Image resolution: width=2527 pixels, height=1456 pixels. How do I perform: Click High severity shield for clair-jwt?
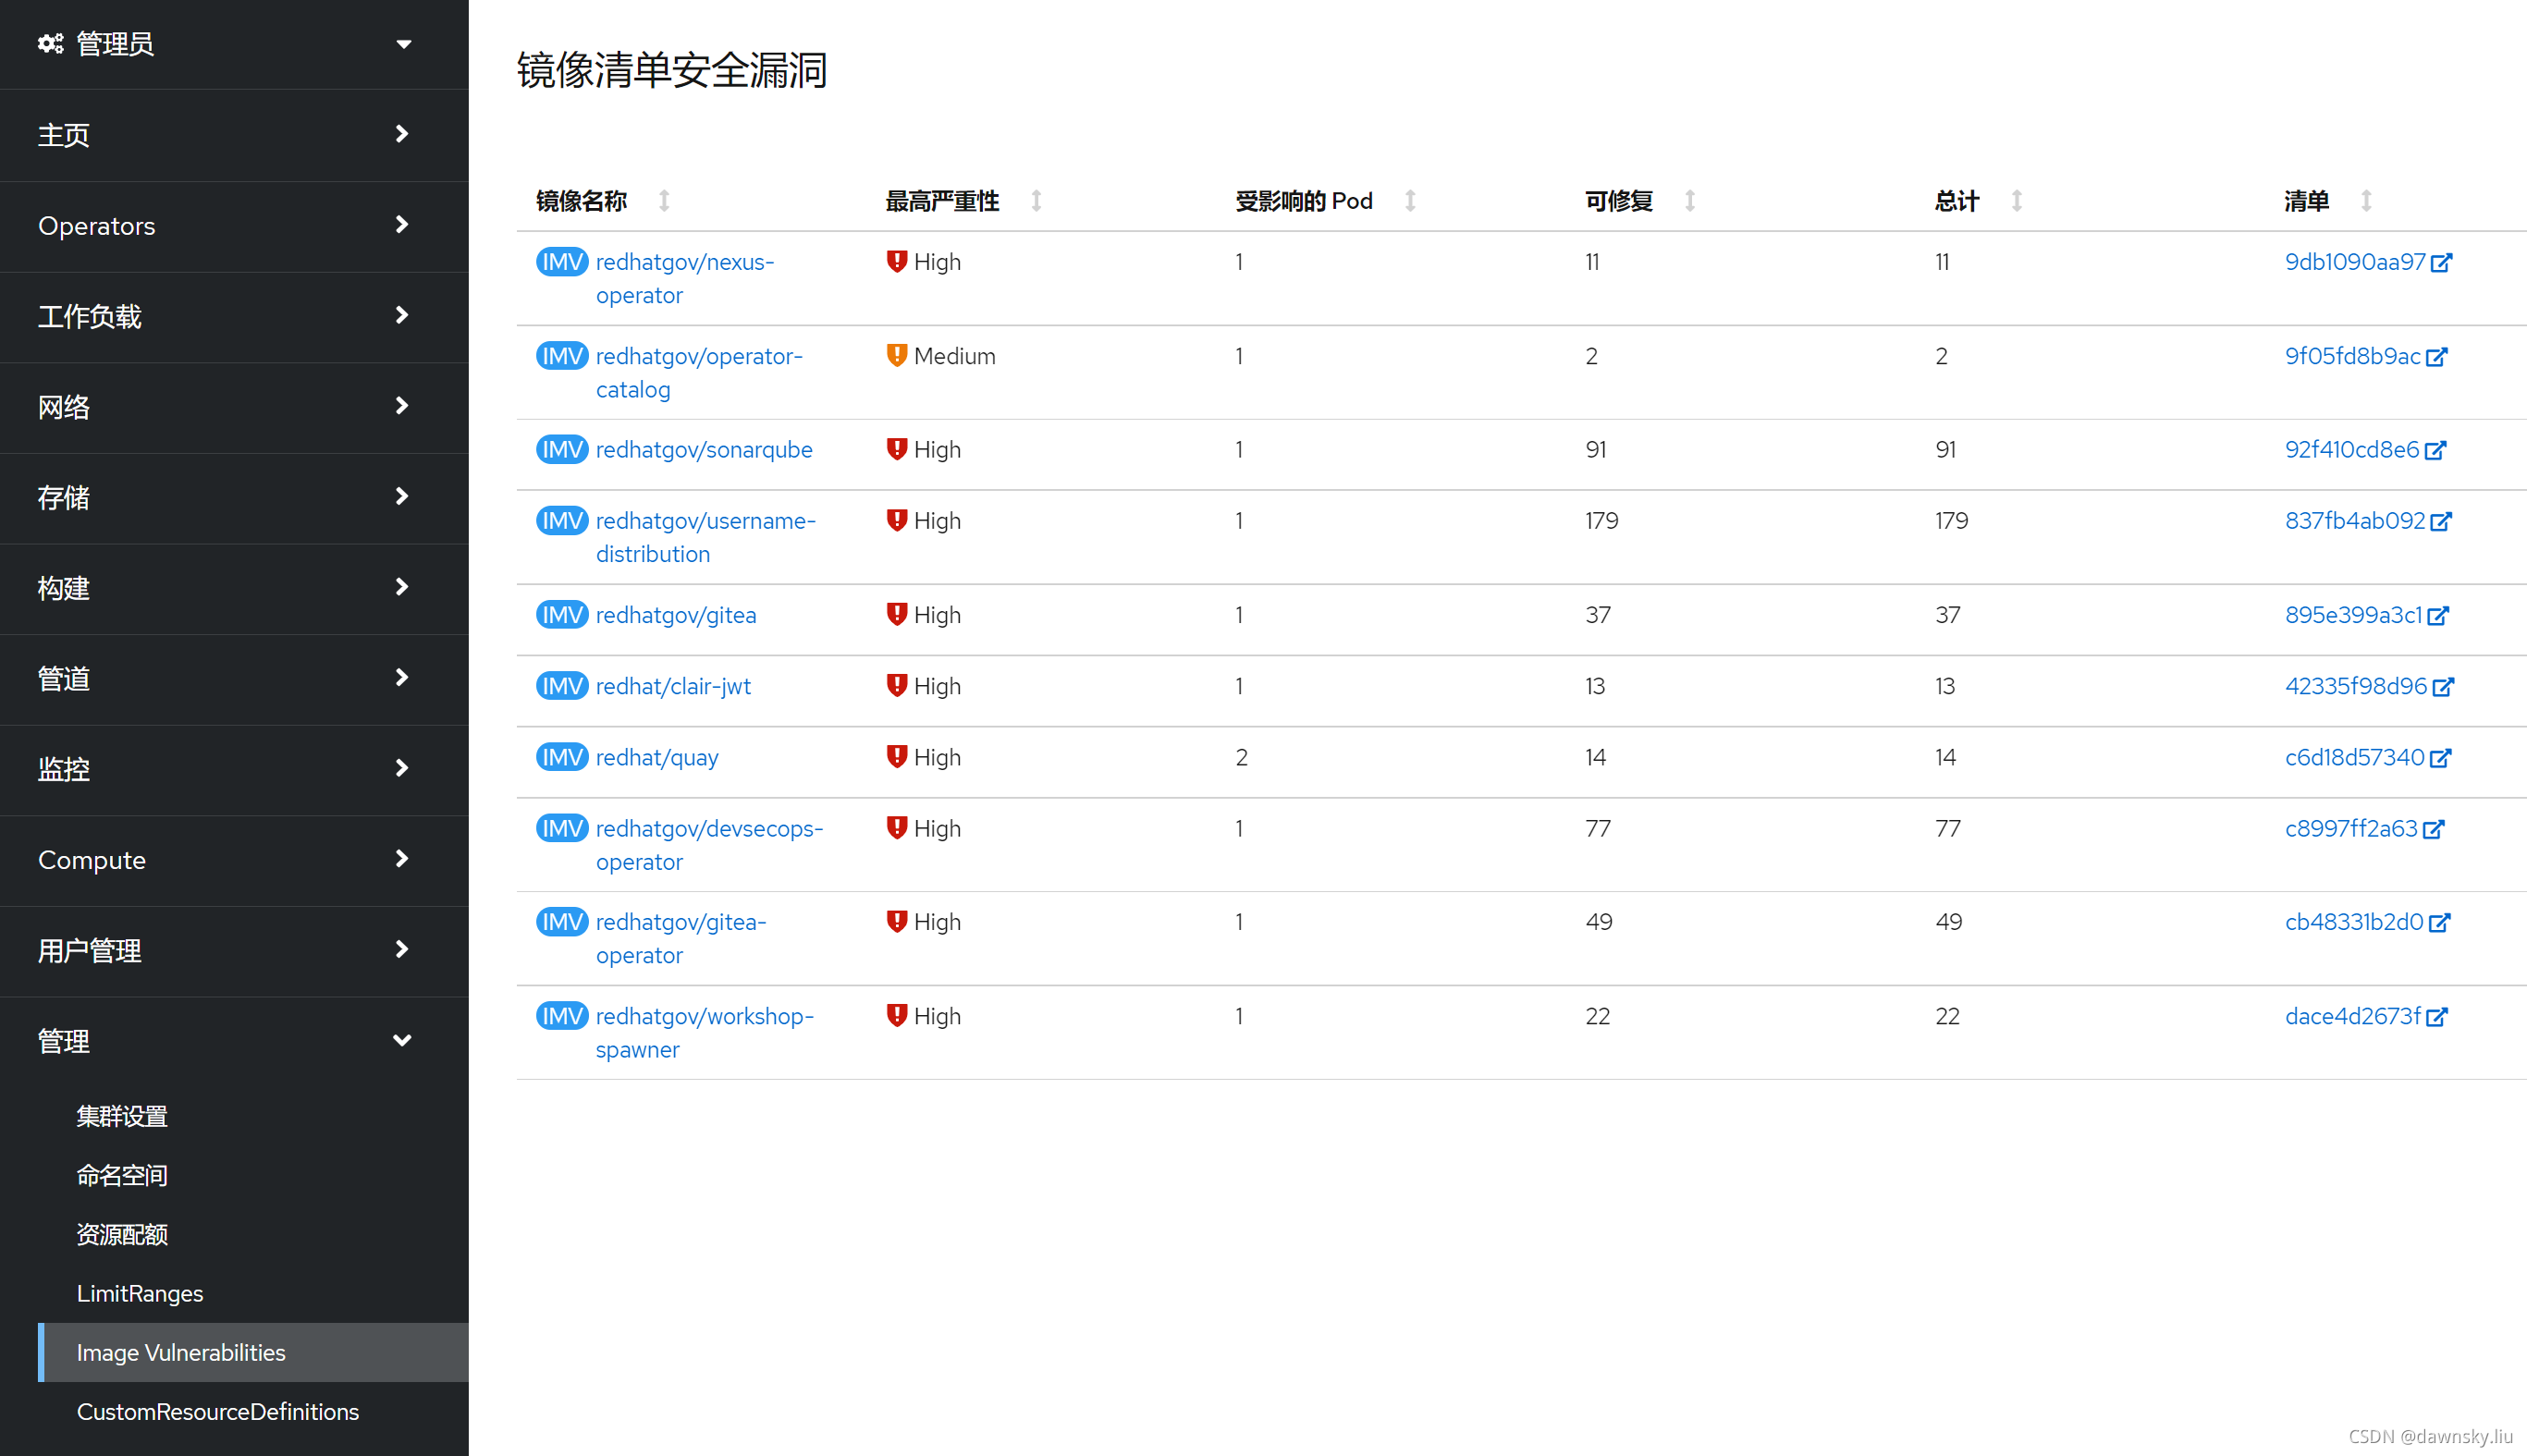897,685
